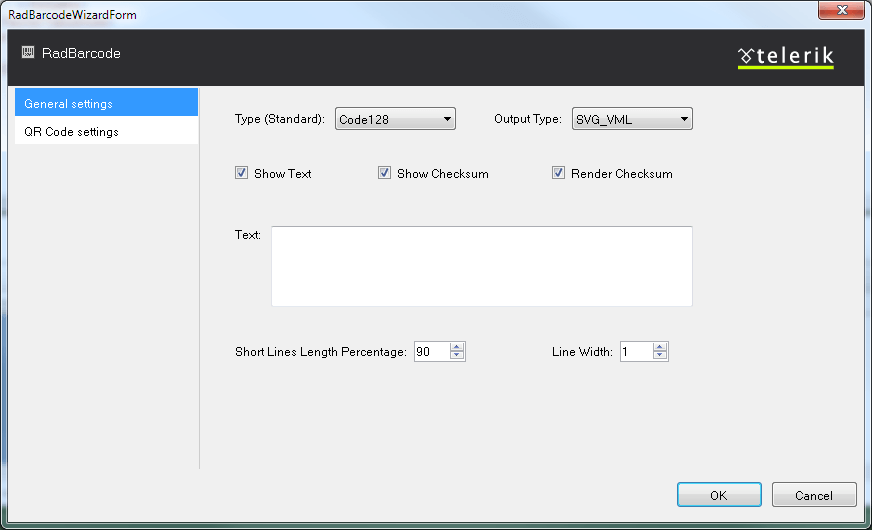Click the 'Short Lines Length Percentage:' label
872x530 pixels.
pos(321,352)
